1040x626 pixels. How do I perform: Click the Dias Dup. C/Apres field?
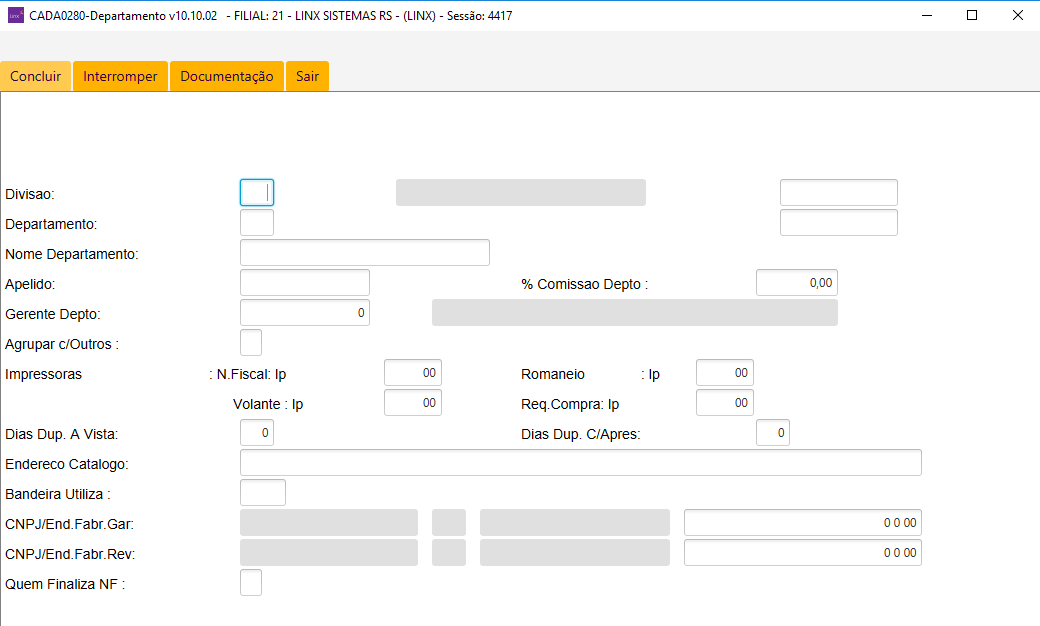[x=773, y=432]
